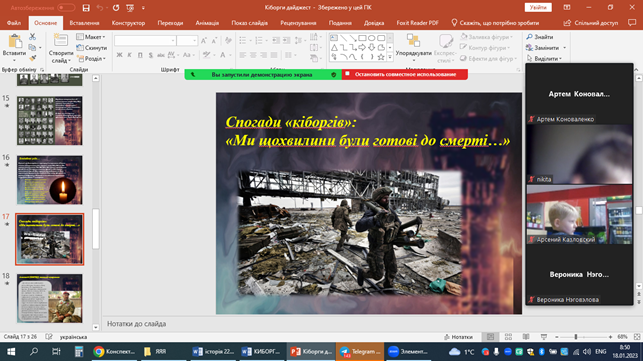This screenshot has height=361, width=643.
Task: Click the zoom slider handle
Action: pos(576,337)
